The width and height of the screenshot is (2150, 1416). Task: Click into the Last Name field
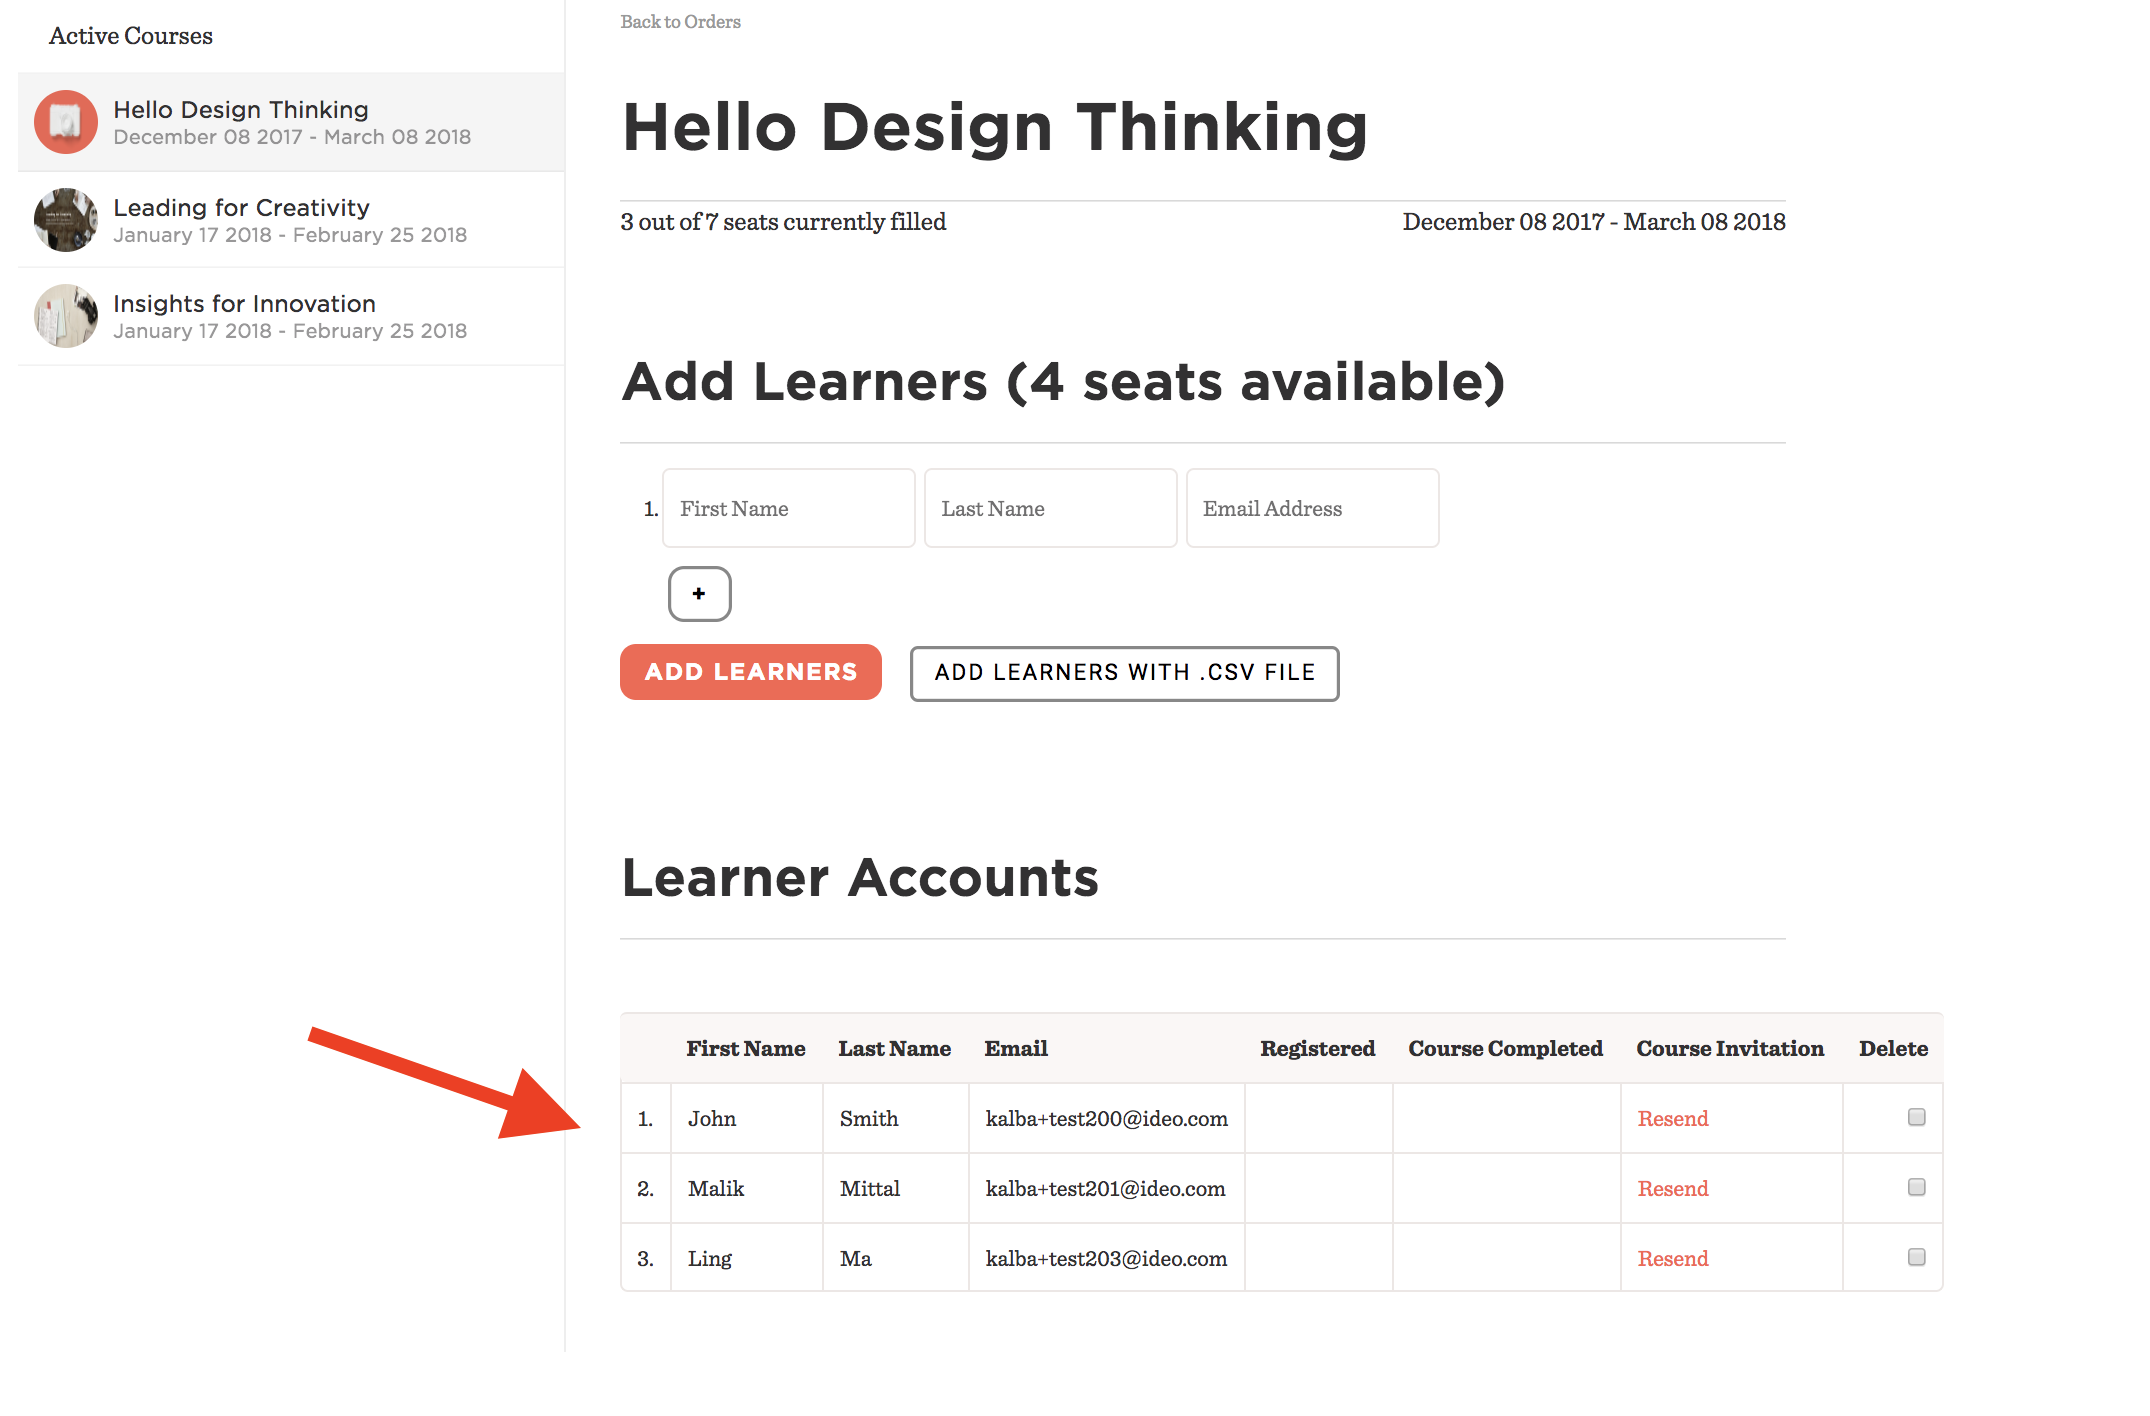point(1050,509)
